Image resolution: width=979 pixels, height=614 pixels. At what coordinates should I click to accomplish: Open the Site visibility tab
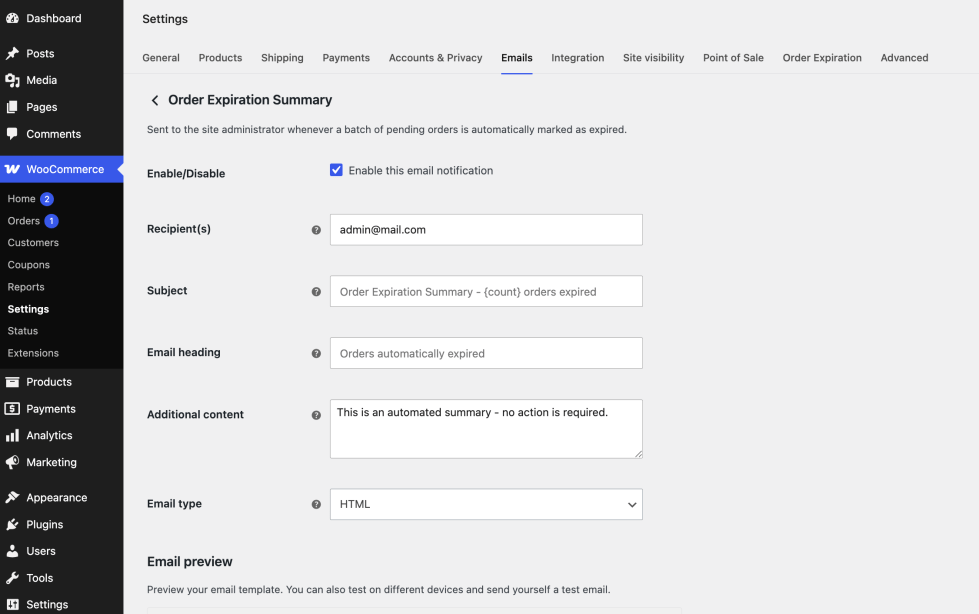pos(653,57)
